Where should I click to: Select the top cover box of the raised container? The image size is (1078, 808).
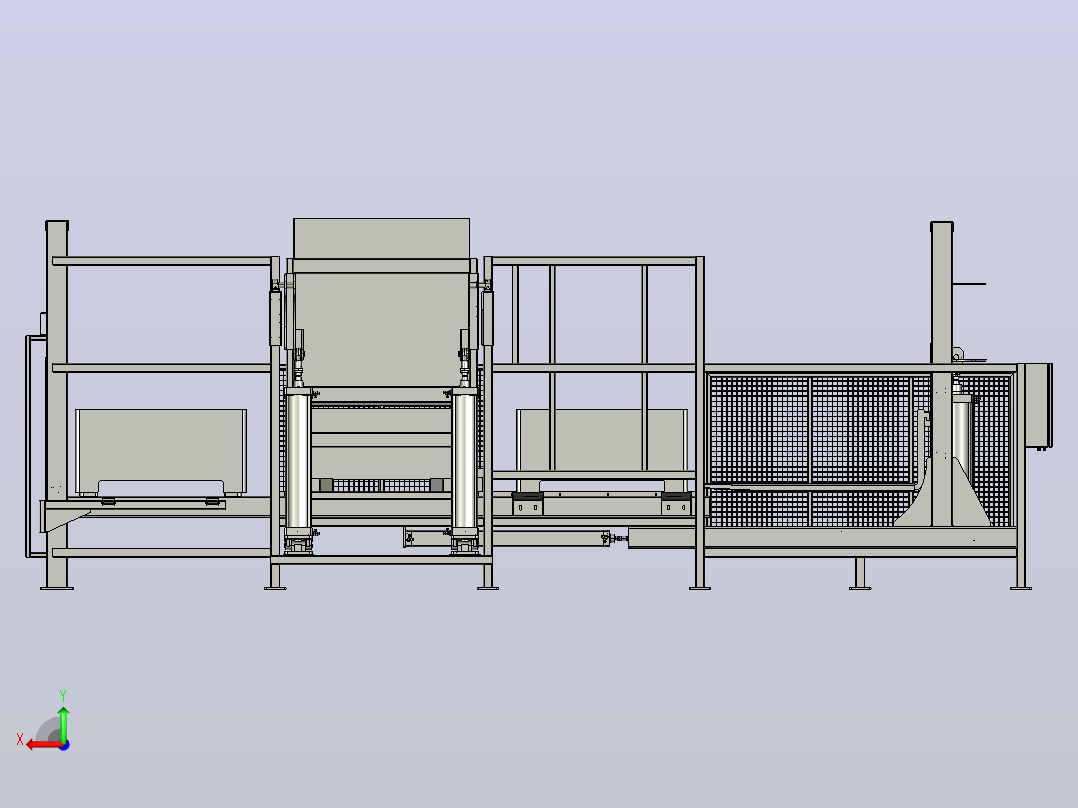coord(382,239)
